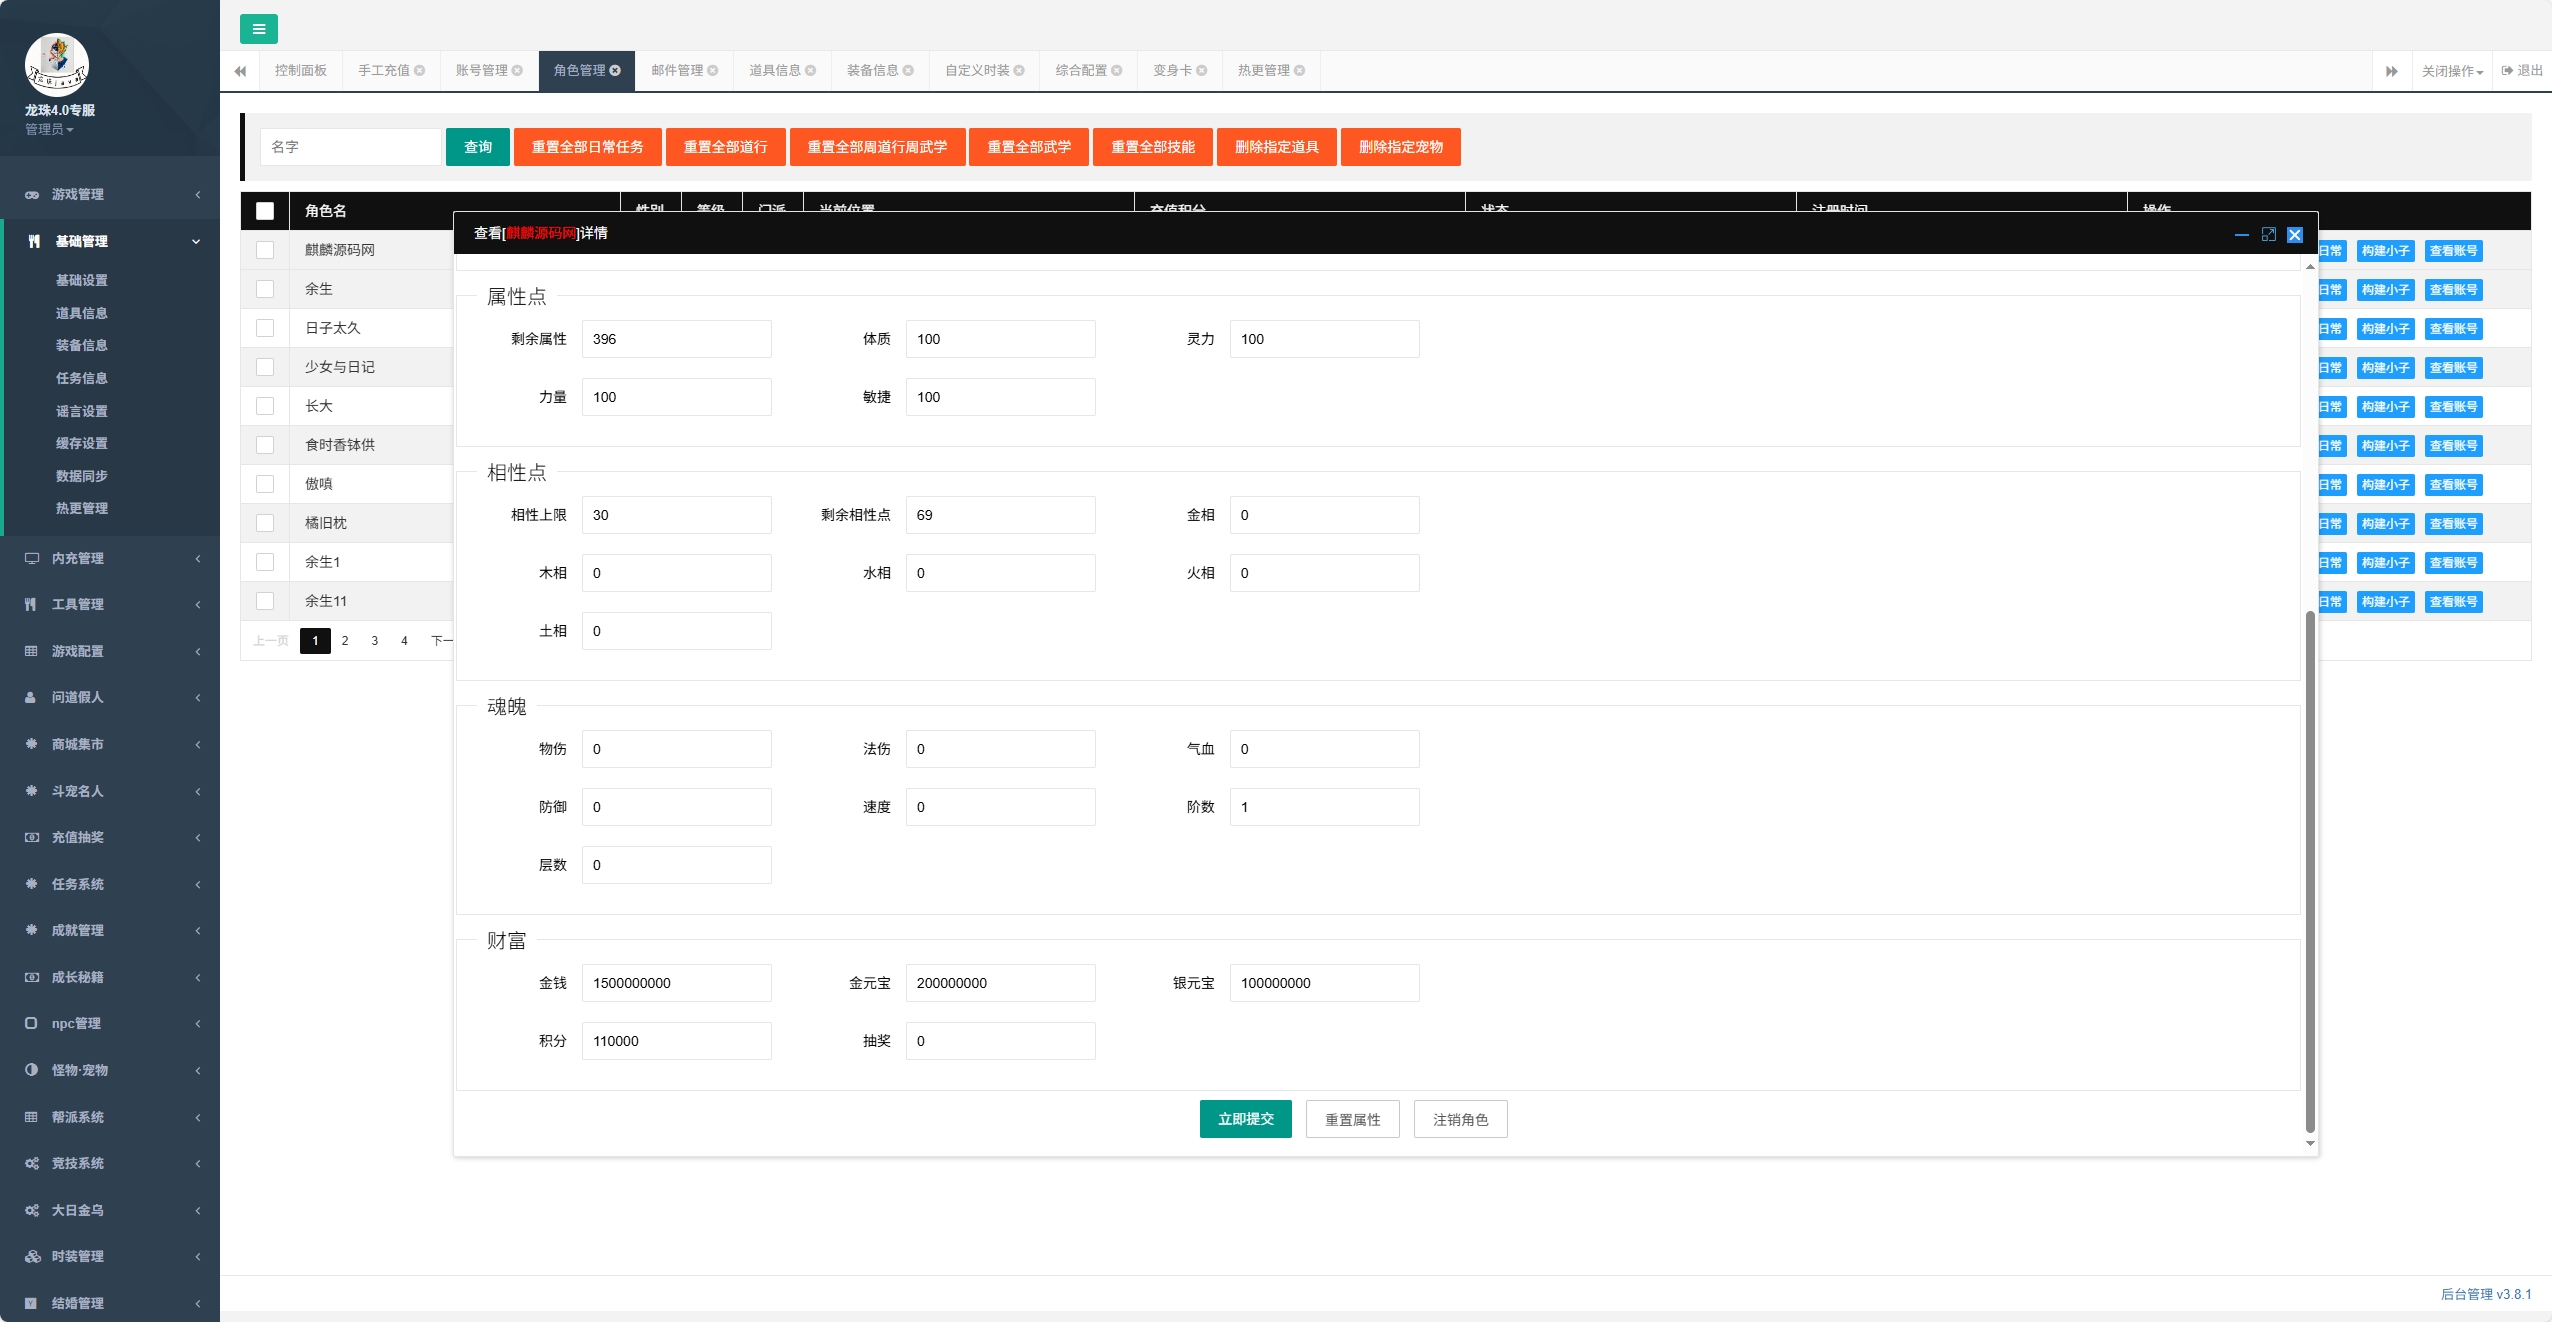Close the 道具信息 tab via its x icon
Viewport: 2552px width, 1322px height.
811,71
